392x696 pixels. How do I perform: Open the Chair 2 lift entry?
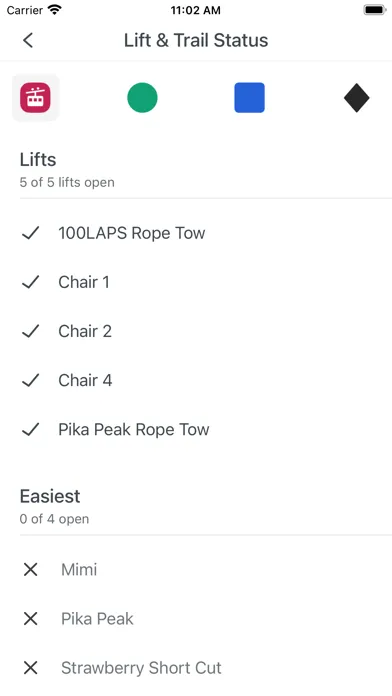[x=196, y=332]
